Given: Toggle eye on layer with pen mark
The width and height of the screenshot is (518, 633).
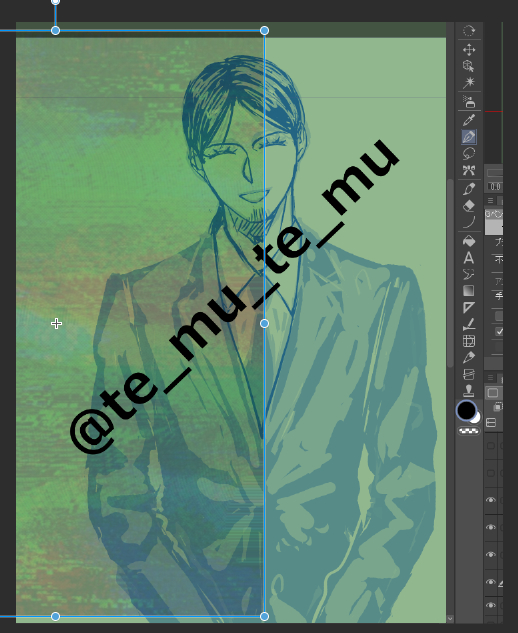Looking at the screenshot, I should [491, 582].
